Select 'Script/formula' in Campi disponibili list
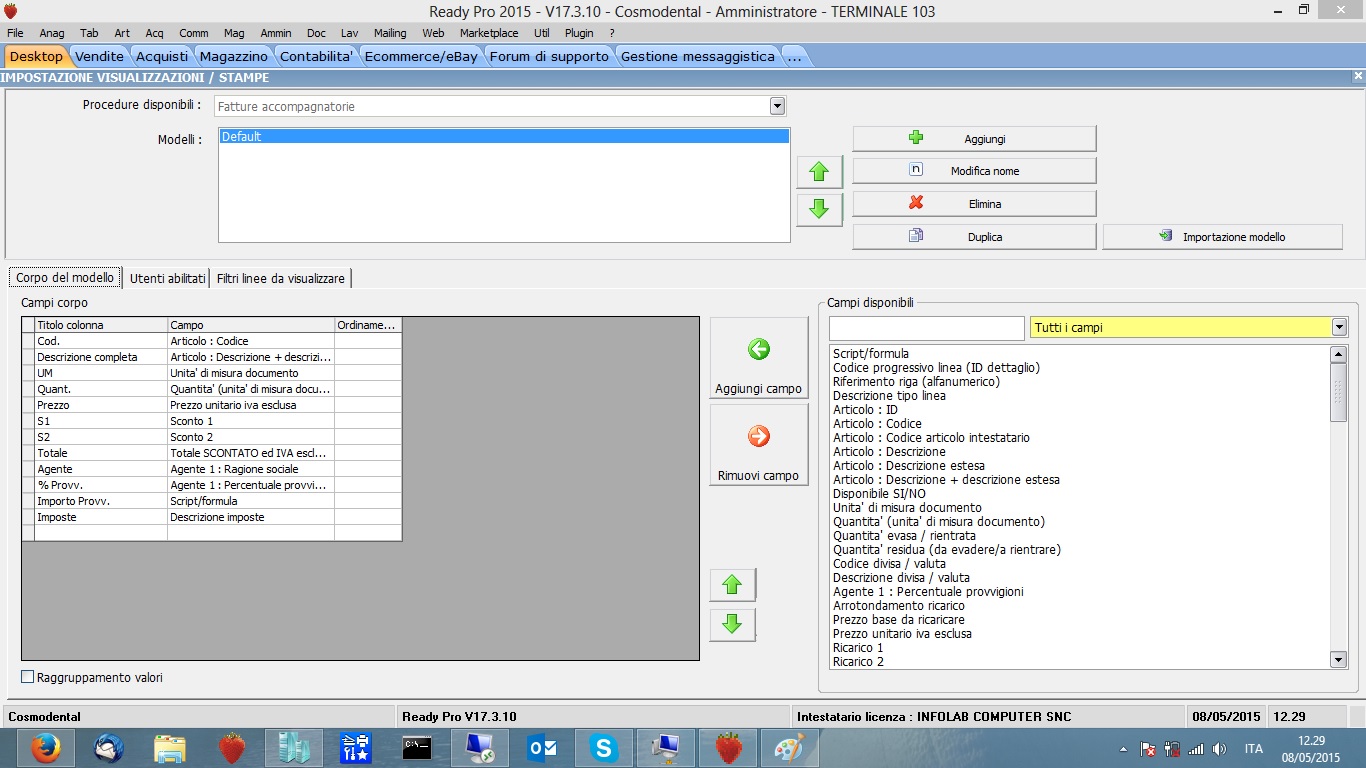The width and height of the screenshot is (1366, 768). click(871, 353)
